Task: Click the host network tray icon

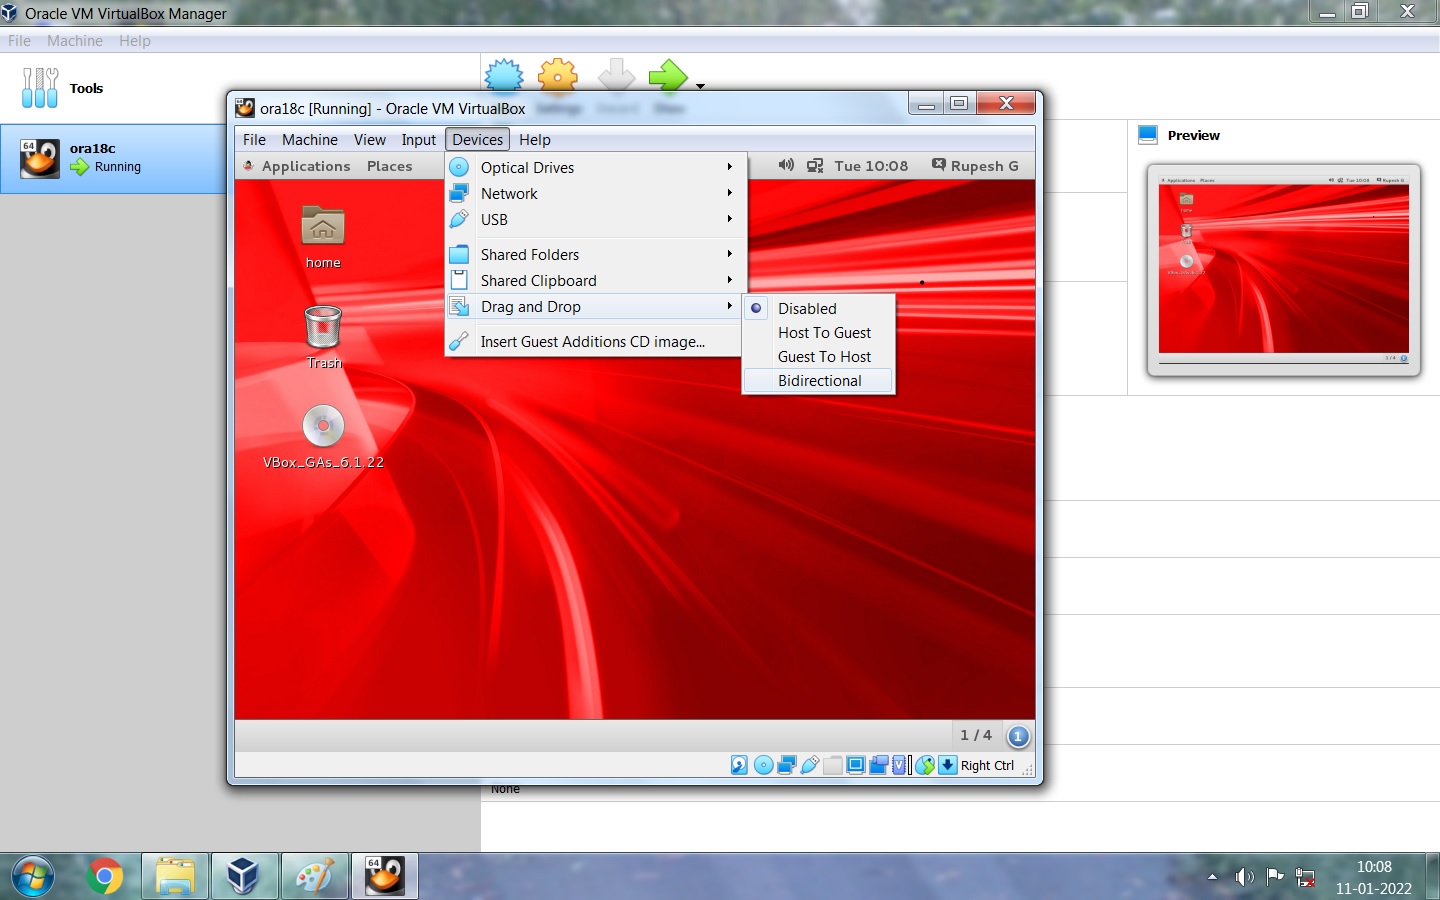Action: [1305, 877]
